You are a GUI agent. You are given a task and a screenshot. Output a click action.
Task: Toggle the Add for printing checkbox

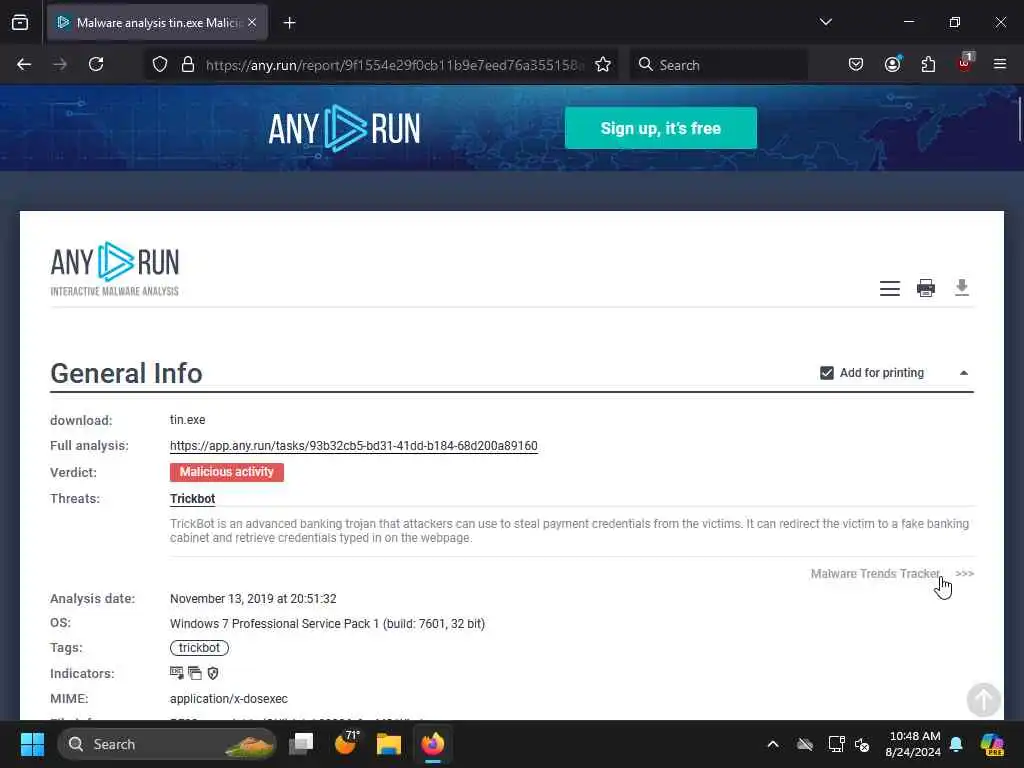827,373
